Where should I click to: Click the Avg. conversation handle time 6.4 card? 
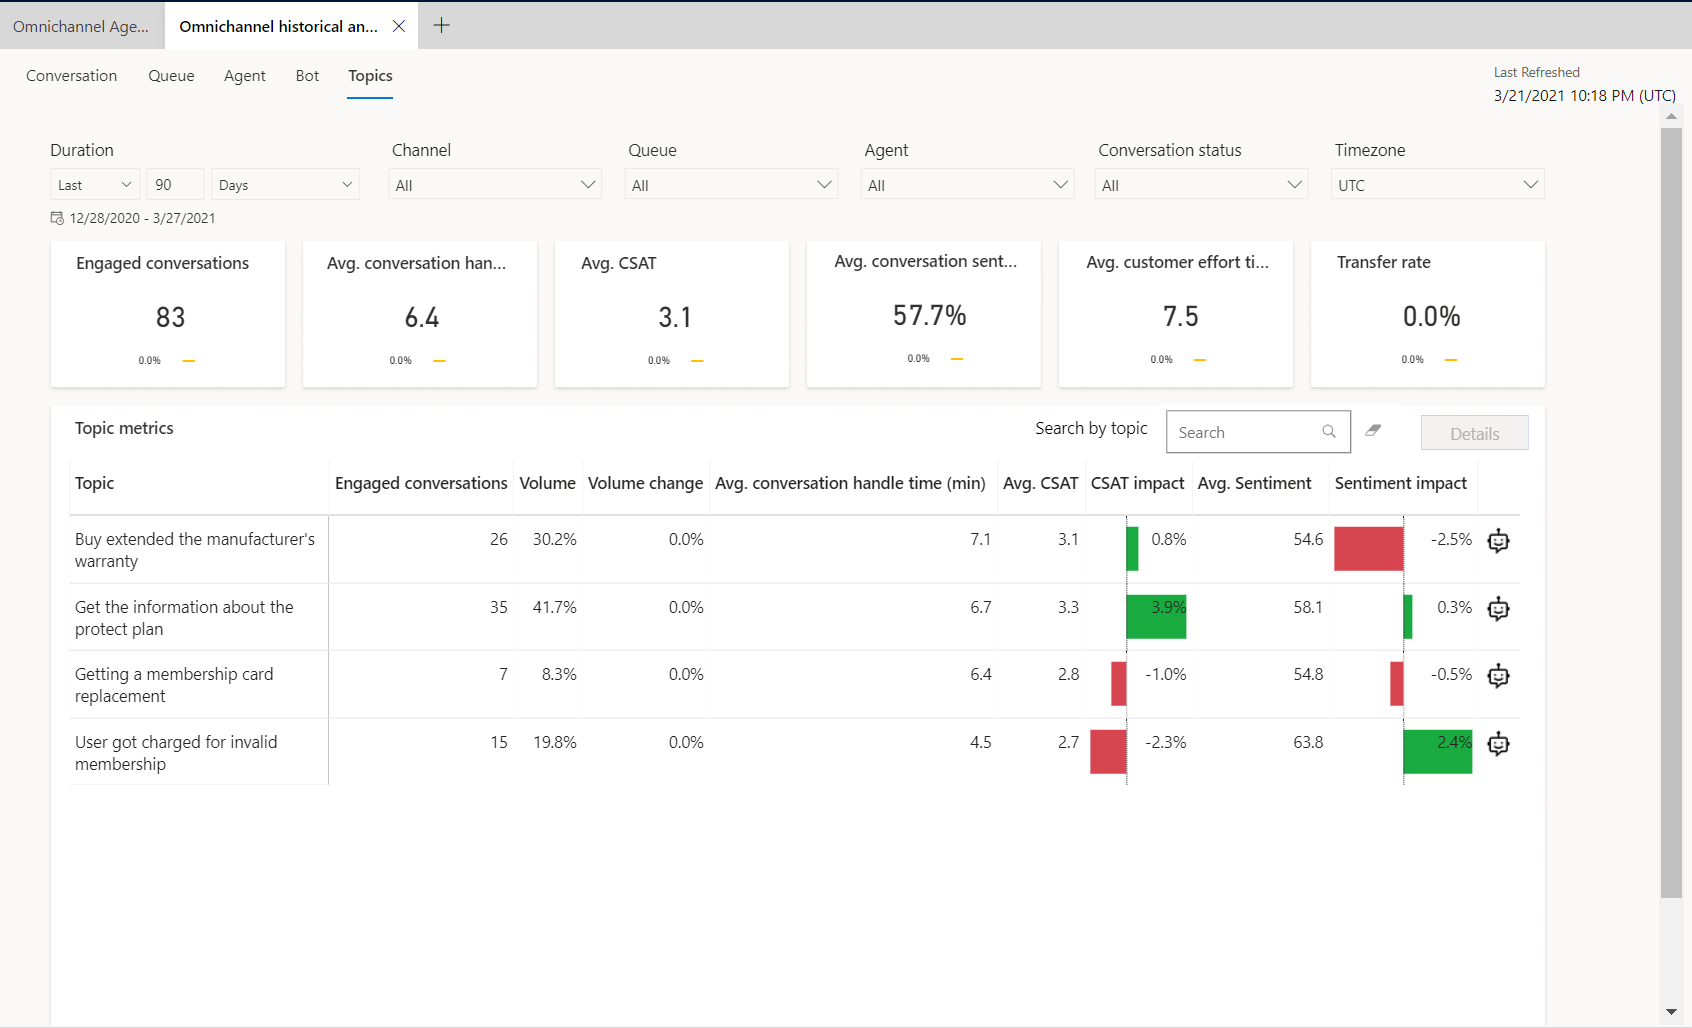(420, 314)
